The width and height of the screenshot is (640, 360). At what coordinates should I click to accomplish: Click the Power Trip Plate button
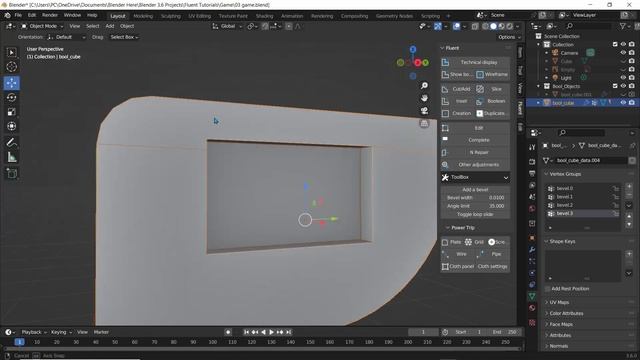tap(452, 242)
